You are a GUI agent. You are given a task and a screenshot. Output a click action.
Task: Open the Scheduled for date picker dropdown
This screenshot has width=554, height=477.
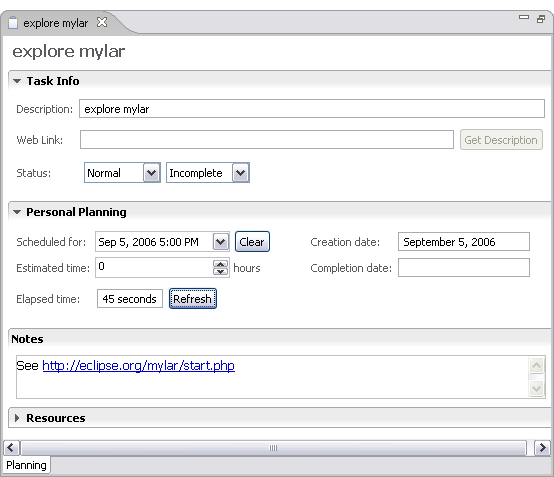[221, 242]
